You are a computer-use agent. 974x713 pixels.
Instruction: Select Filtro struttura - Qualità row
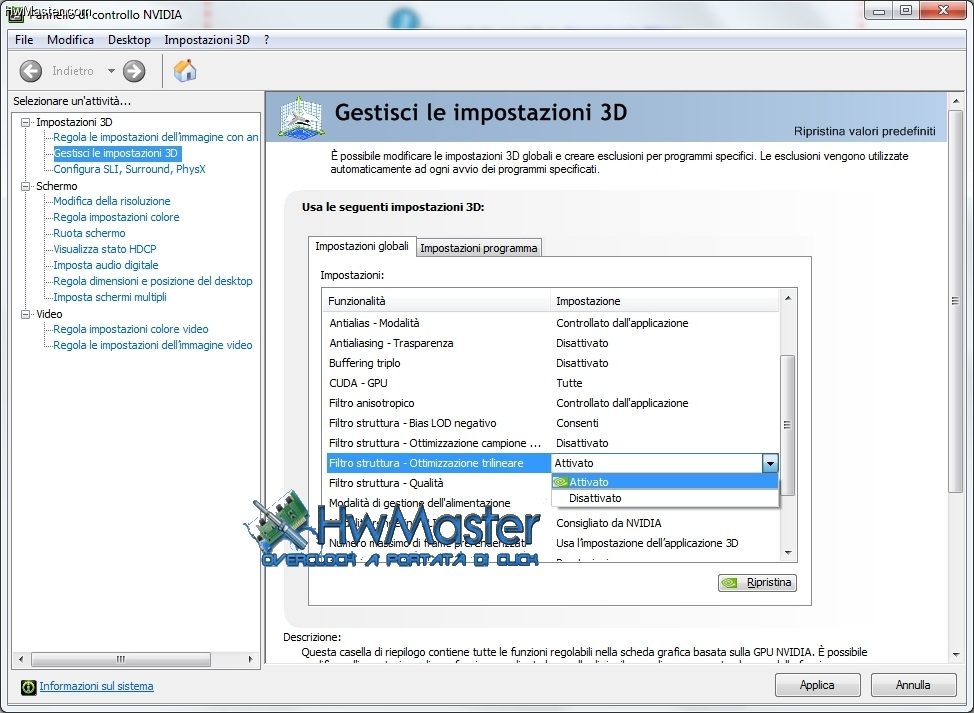point(439,483)
